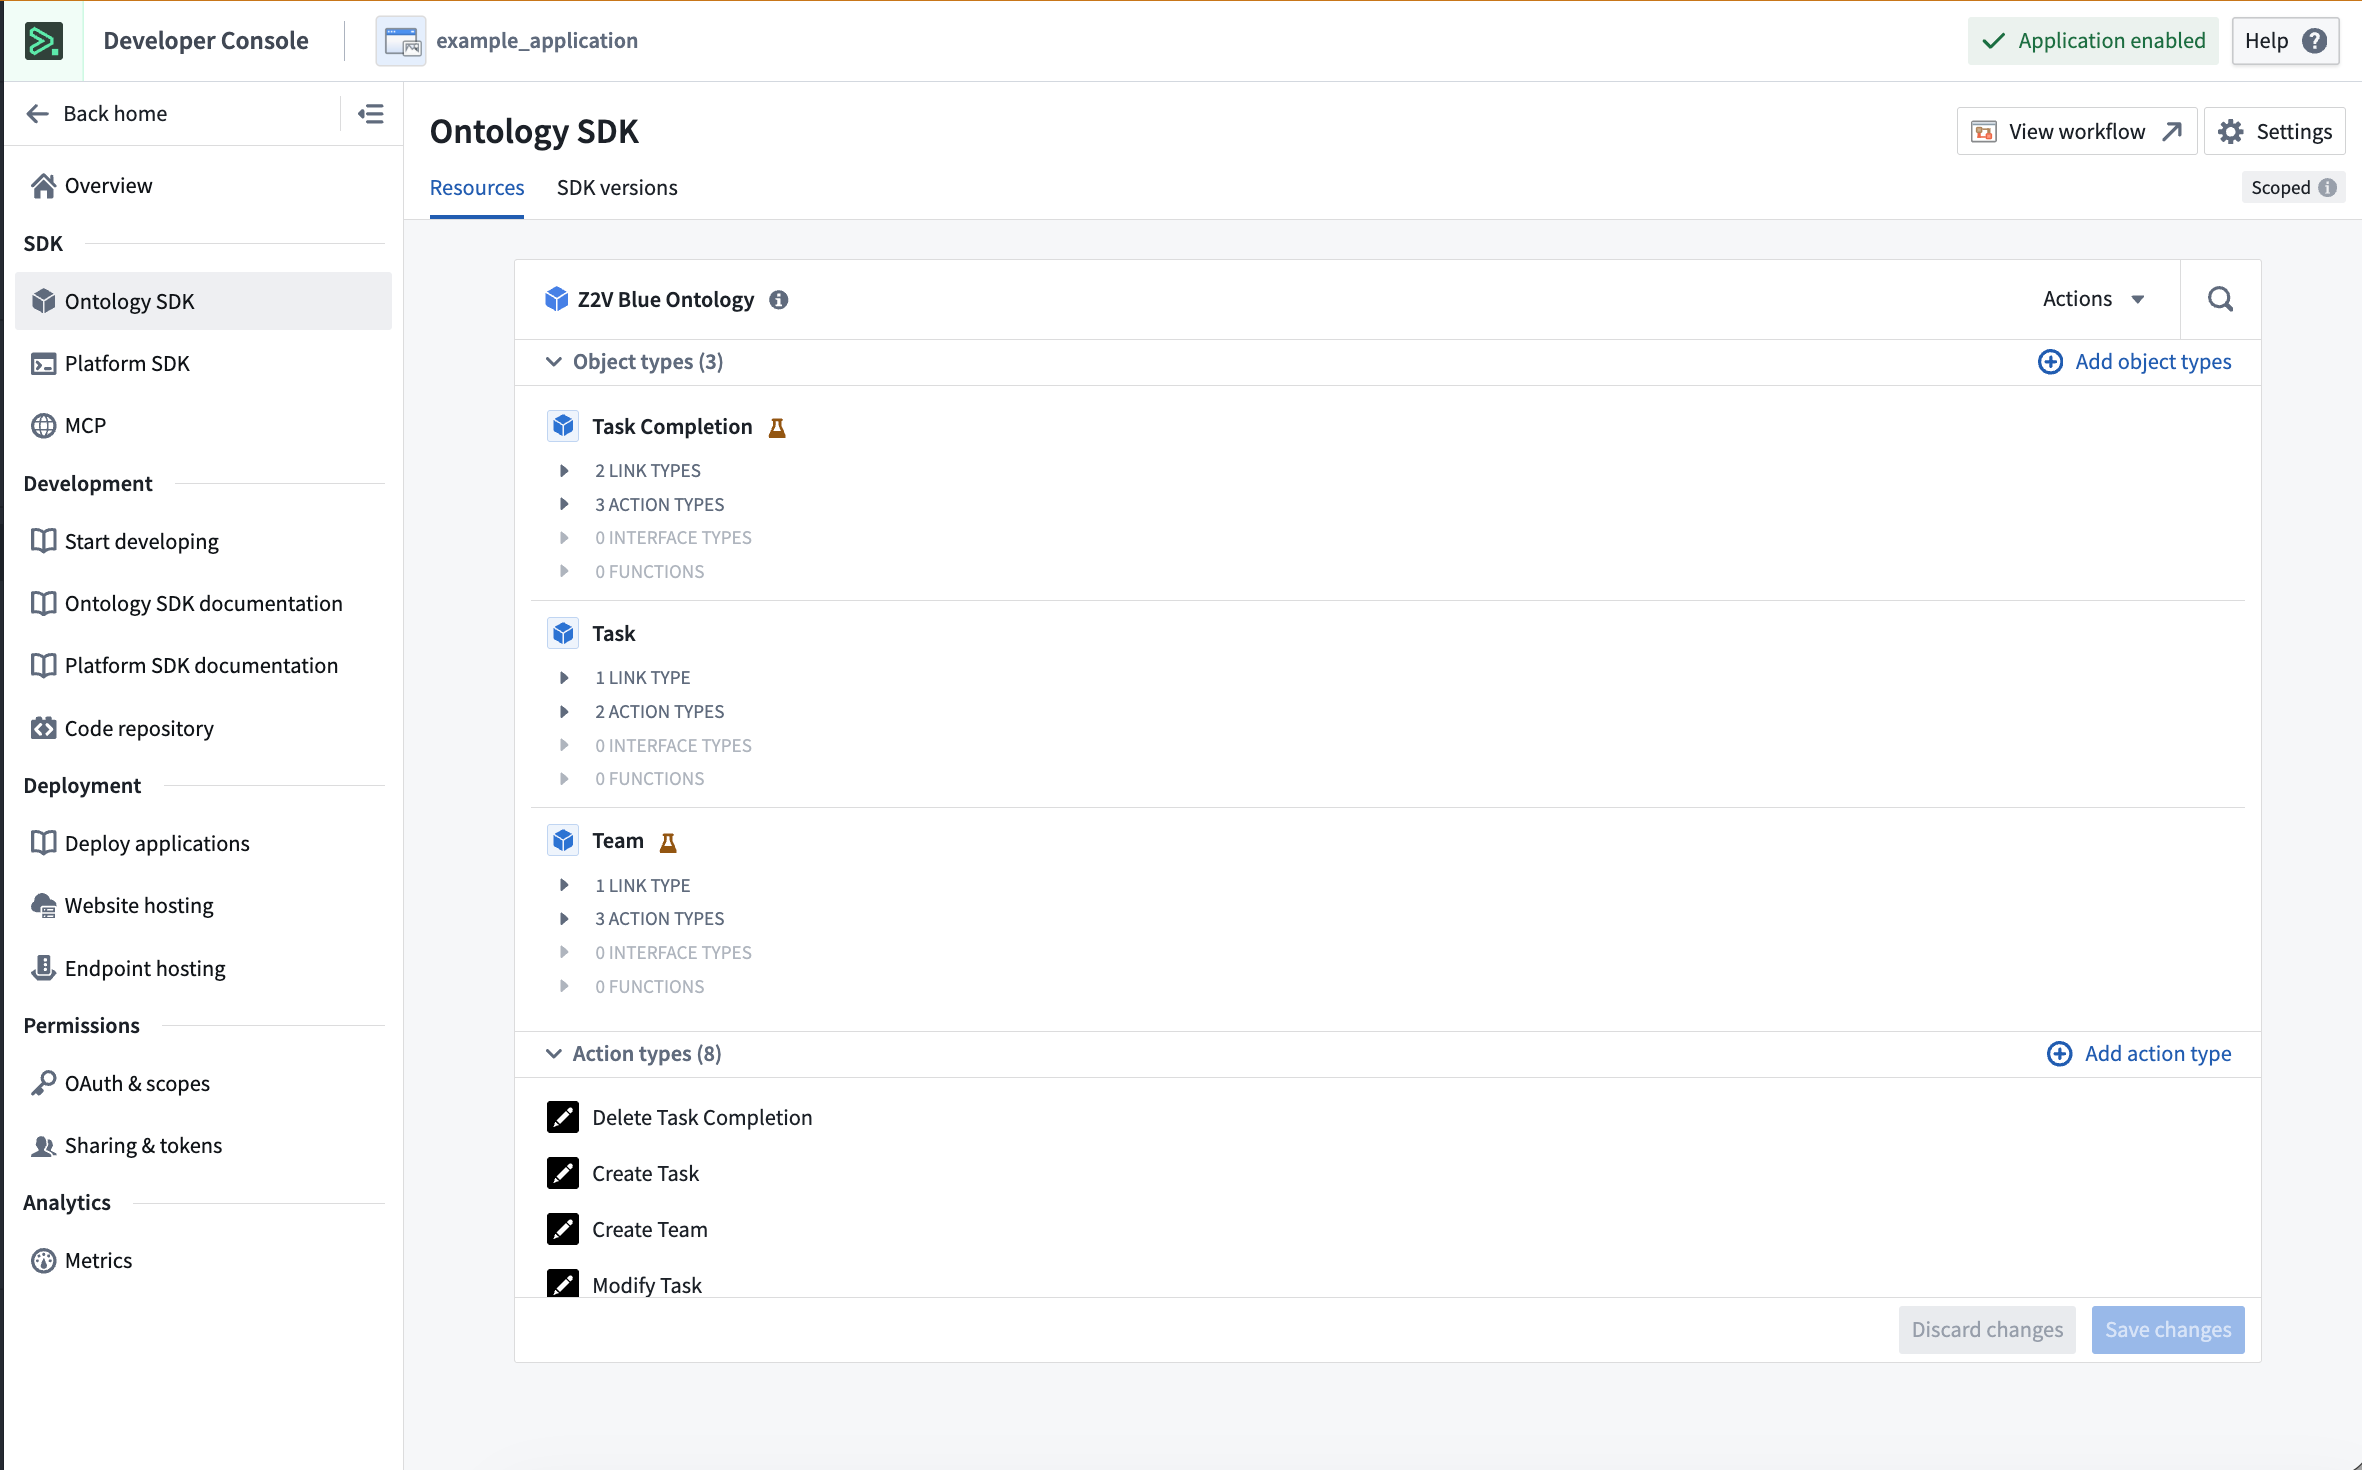The width and height of the screenshot is (2362, 1470).
Task: Click the example_application app icon
Action: 401,41
